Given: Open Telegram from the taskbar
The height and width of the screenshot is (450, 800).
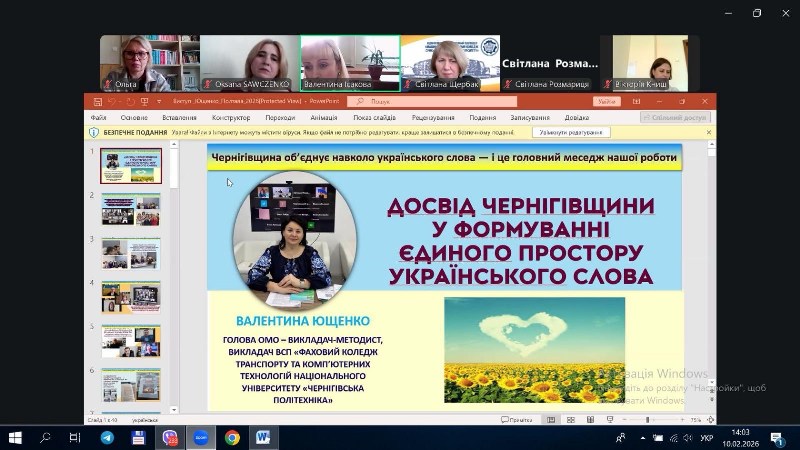Looking at the screenshot, I should pyautogui.click(x=107, y=438).
